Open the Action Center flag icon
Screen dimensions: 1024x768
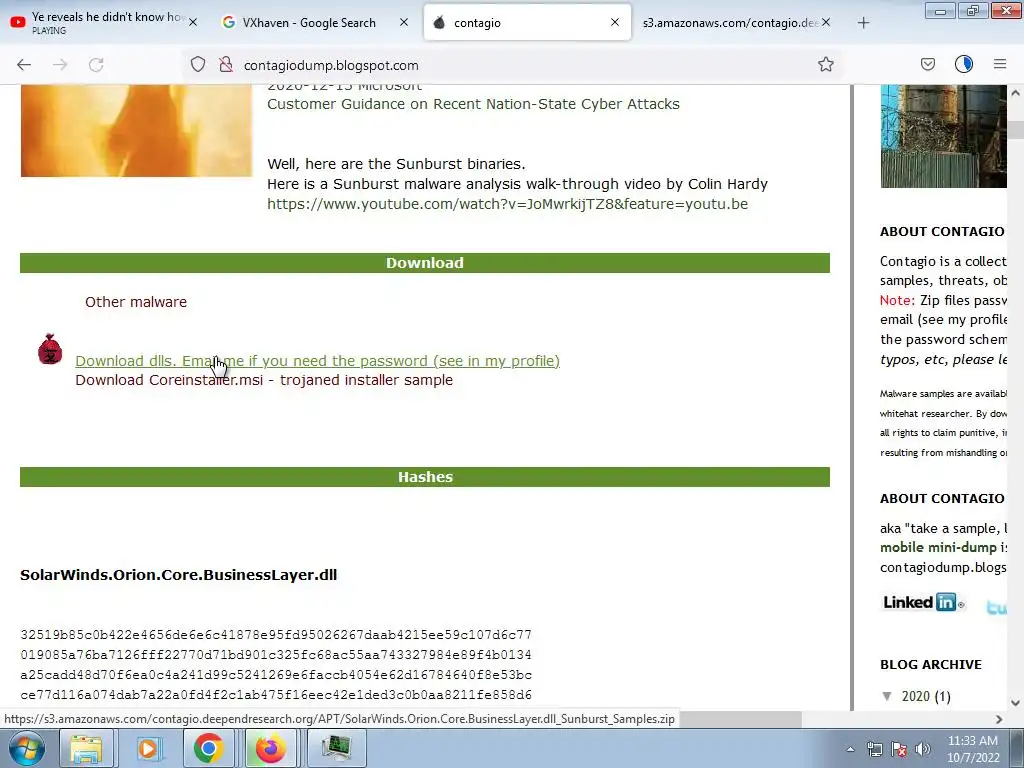click(x=899, y=750)
